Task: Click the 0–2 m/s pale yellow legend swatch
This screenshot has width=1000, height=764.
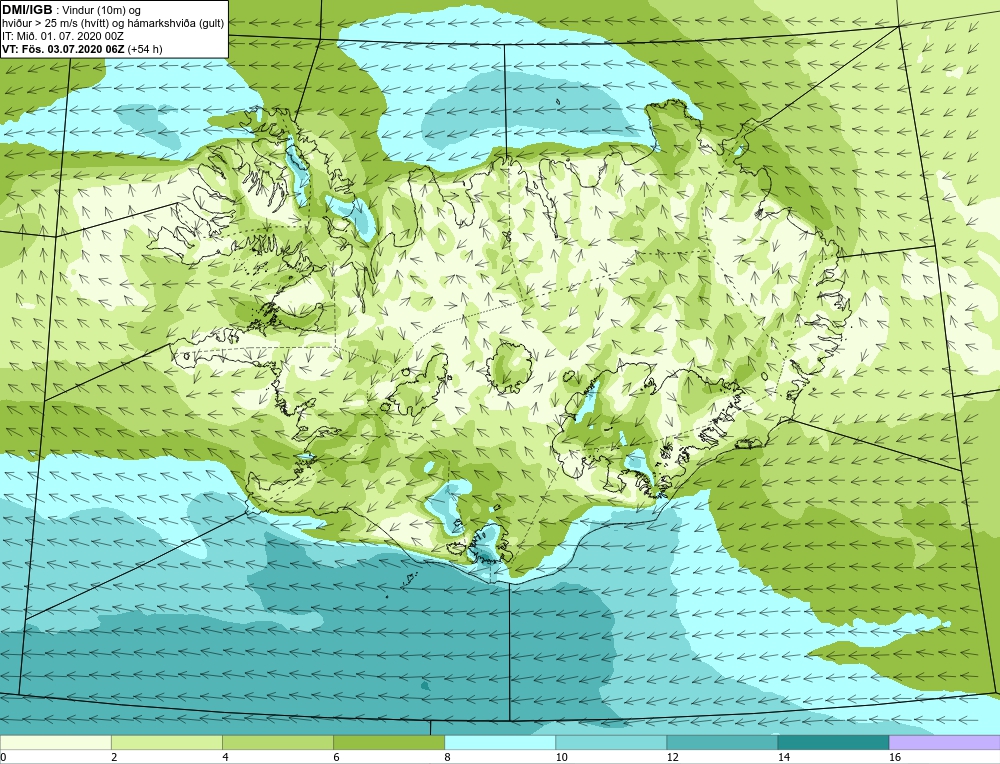Action: point(55,742)
